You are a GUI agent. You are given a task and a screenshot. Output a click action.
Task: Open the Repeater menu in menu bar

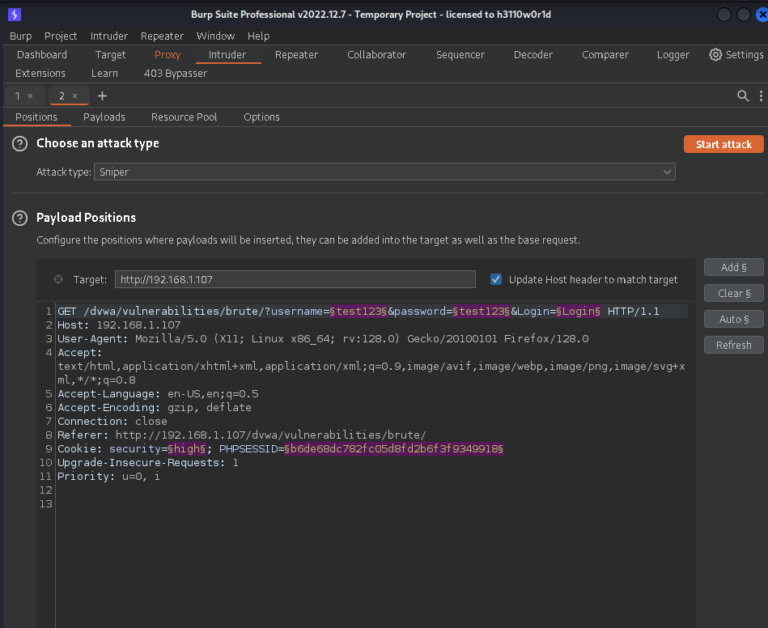162,36
